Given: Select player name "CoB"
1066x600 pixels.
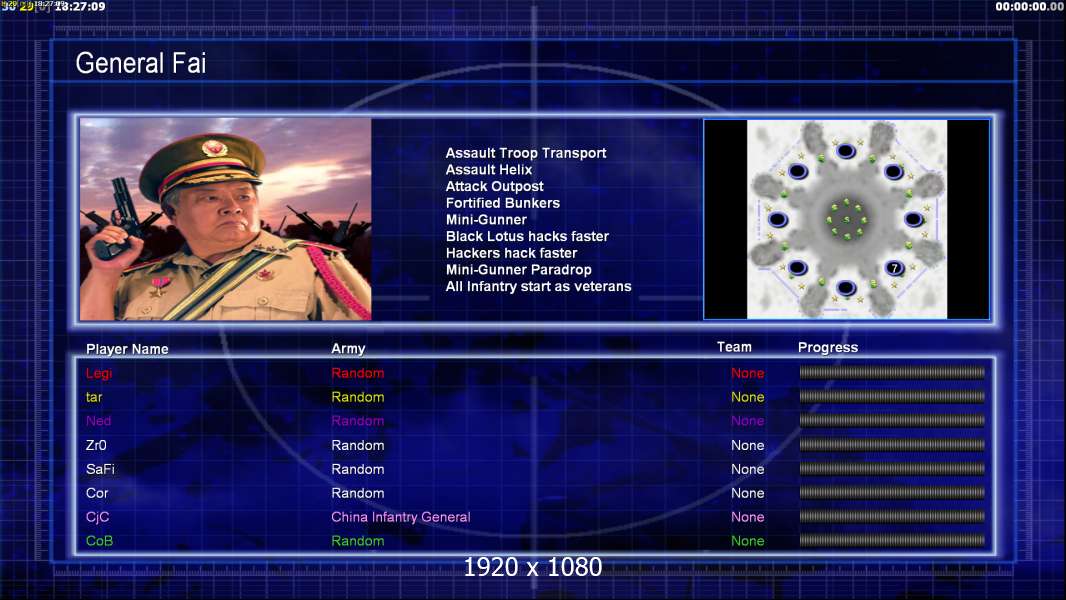Looking at the screenshot, I should [99, 541].
